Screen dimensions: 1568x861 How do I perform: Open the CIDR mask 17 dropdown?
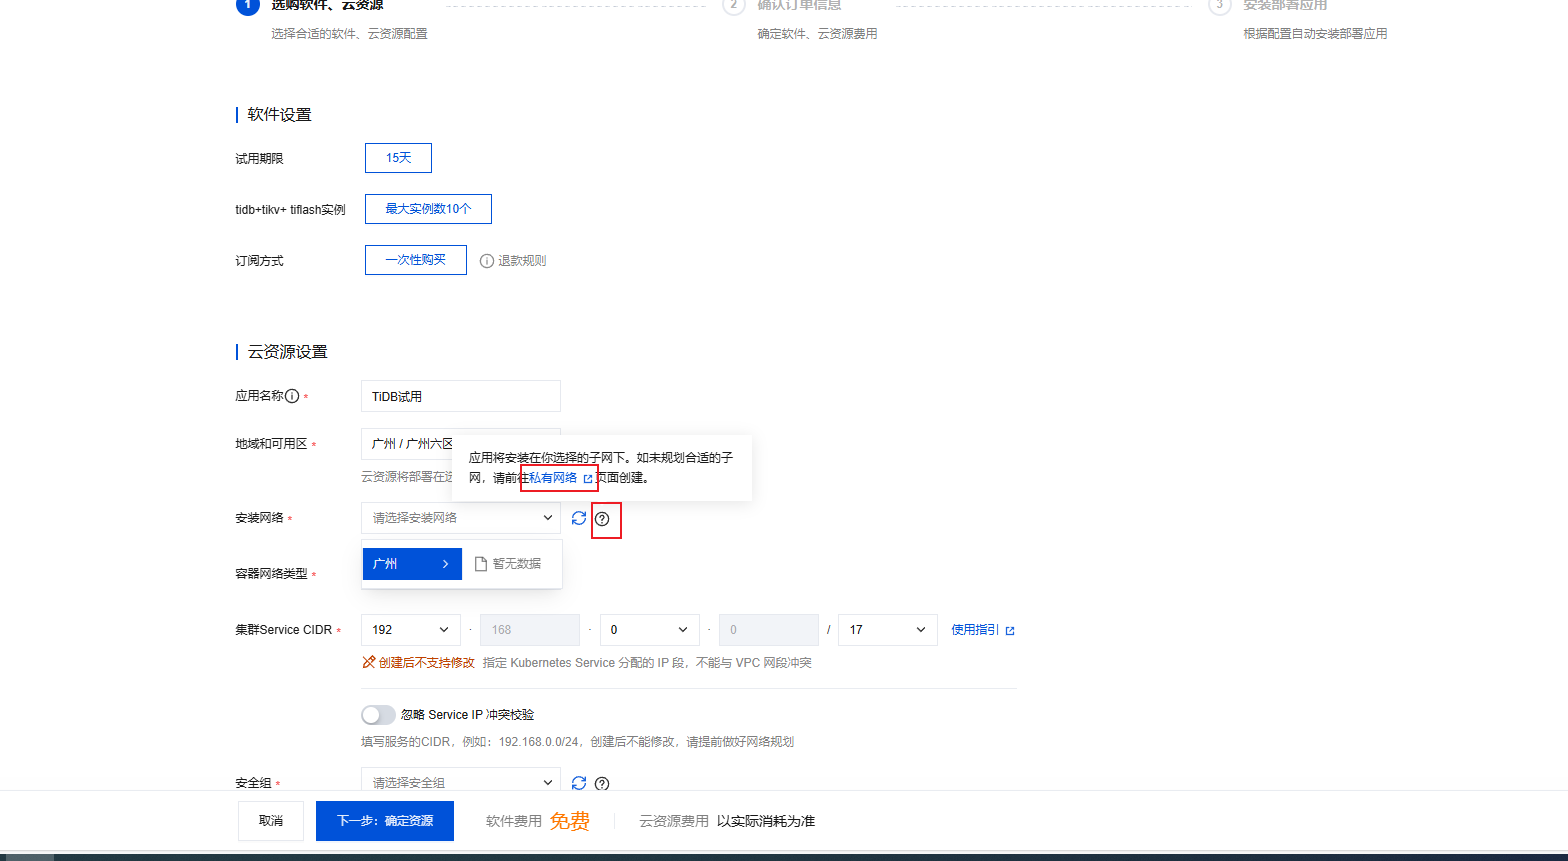887,630
